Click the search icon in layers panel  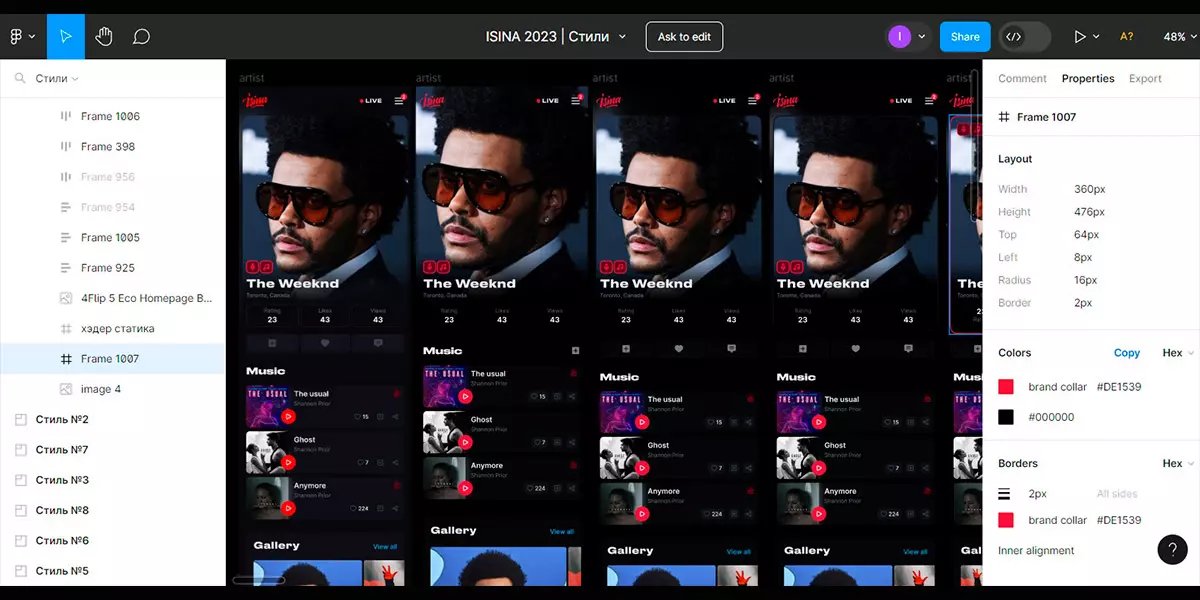click(19, 78)
